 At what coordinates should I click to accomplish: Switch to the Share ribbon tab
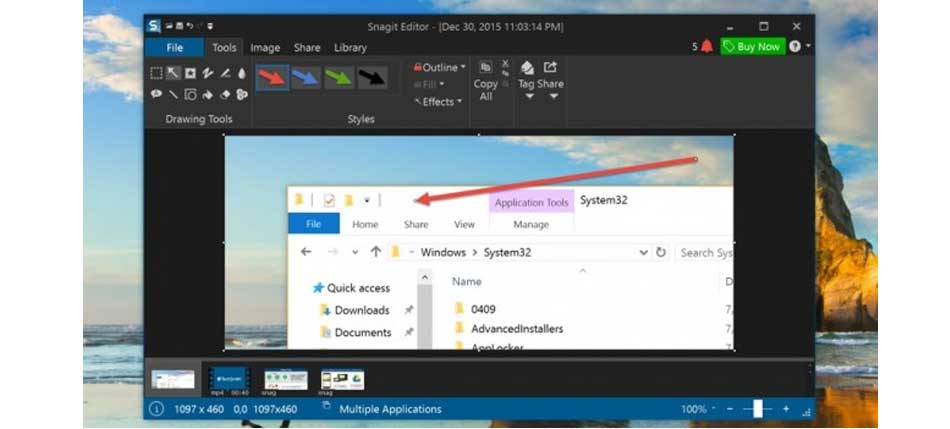(307, 47)
